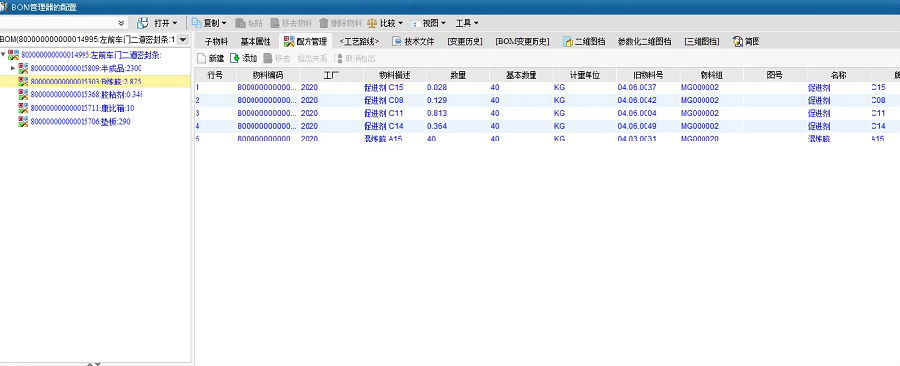This screenshot has width=900, height=366.
Task: Click old material number 04.06.0037
Action: click(637, 88)
